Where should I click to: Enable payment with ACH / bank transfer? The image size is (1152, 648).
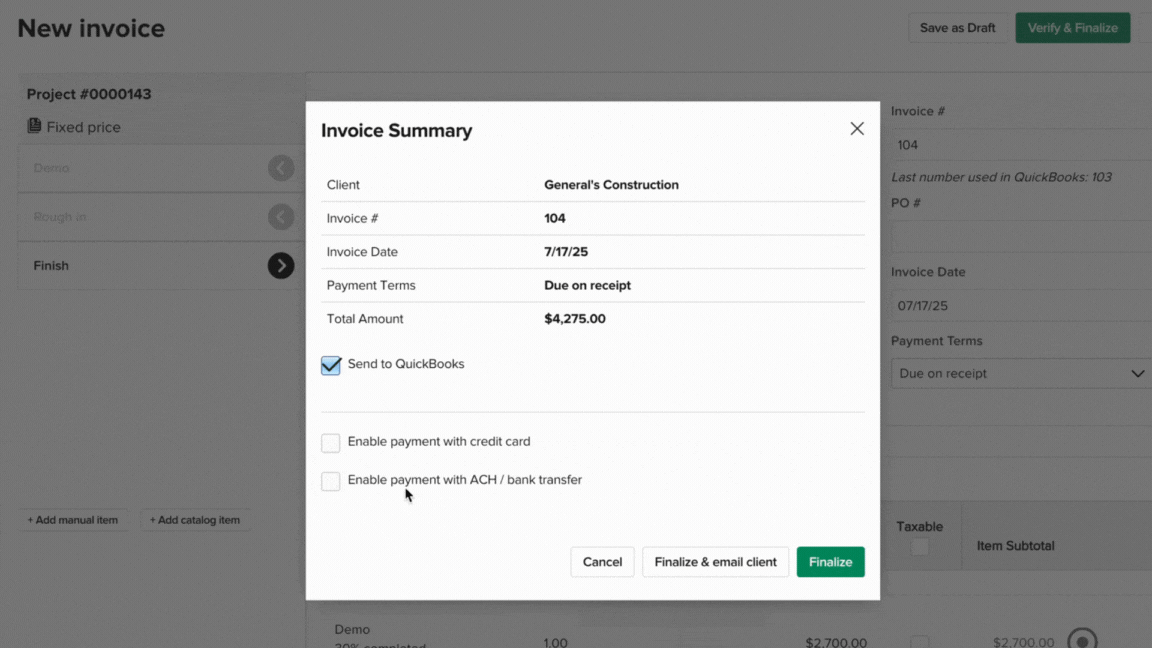pyautogui.click(x=331, y=480)
